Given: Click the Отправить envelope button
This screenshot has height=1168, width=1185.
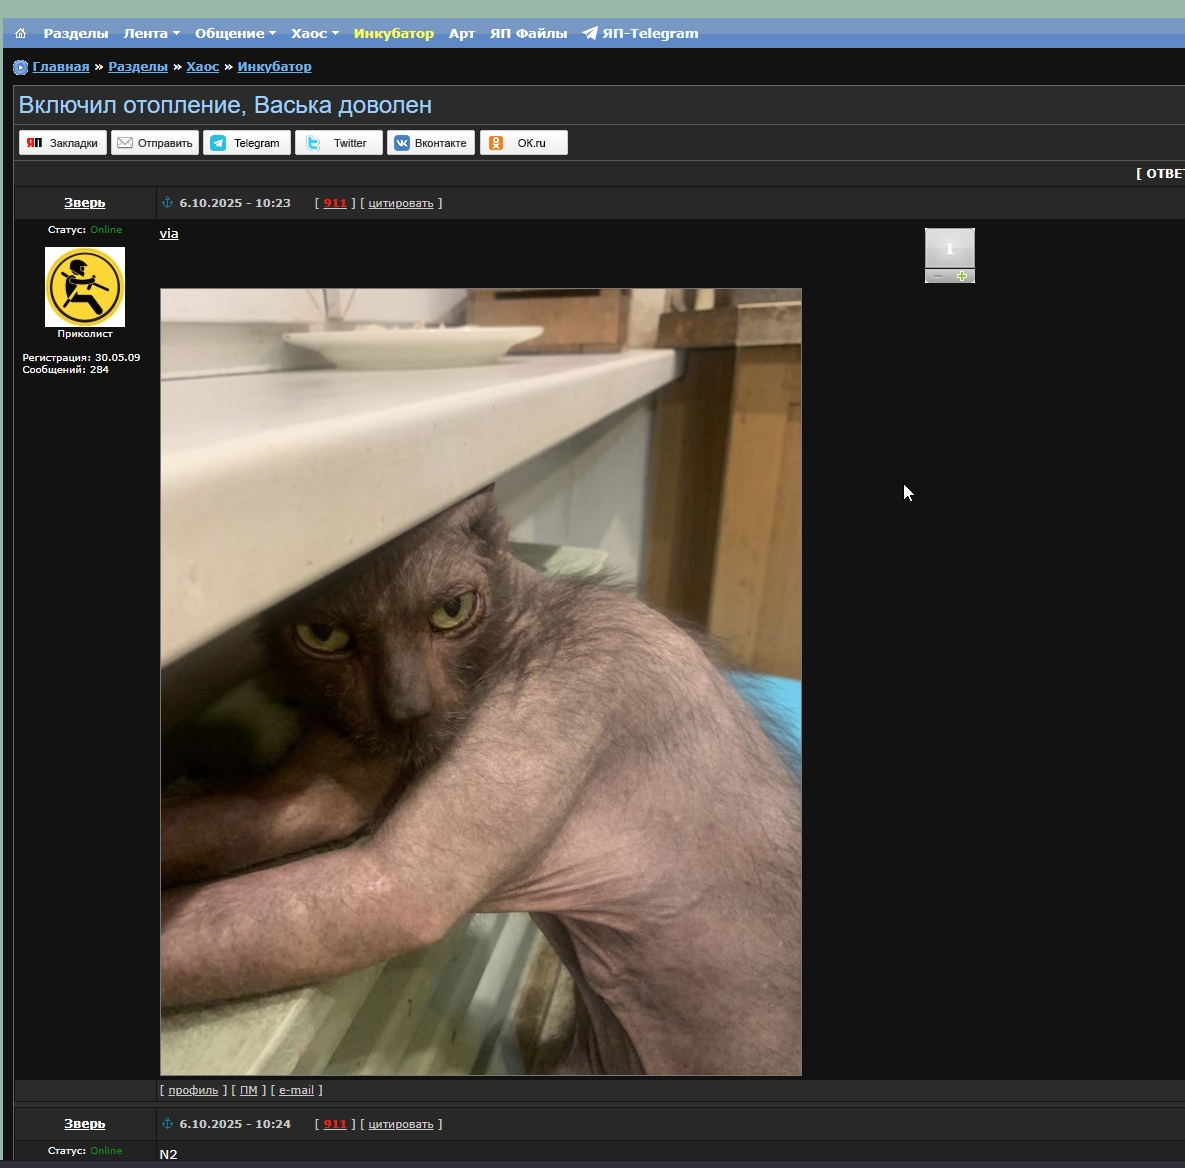Looking at the screenshot, I should coord(155,143).
